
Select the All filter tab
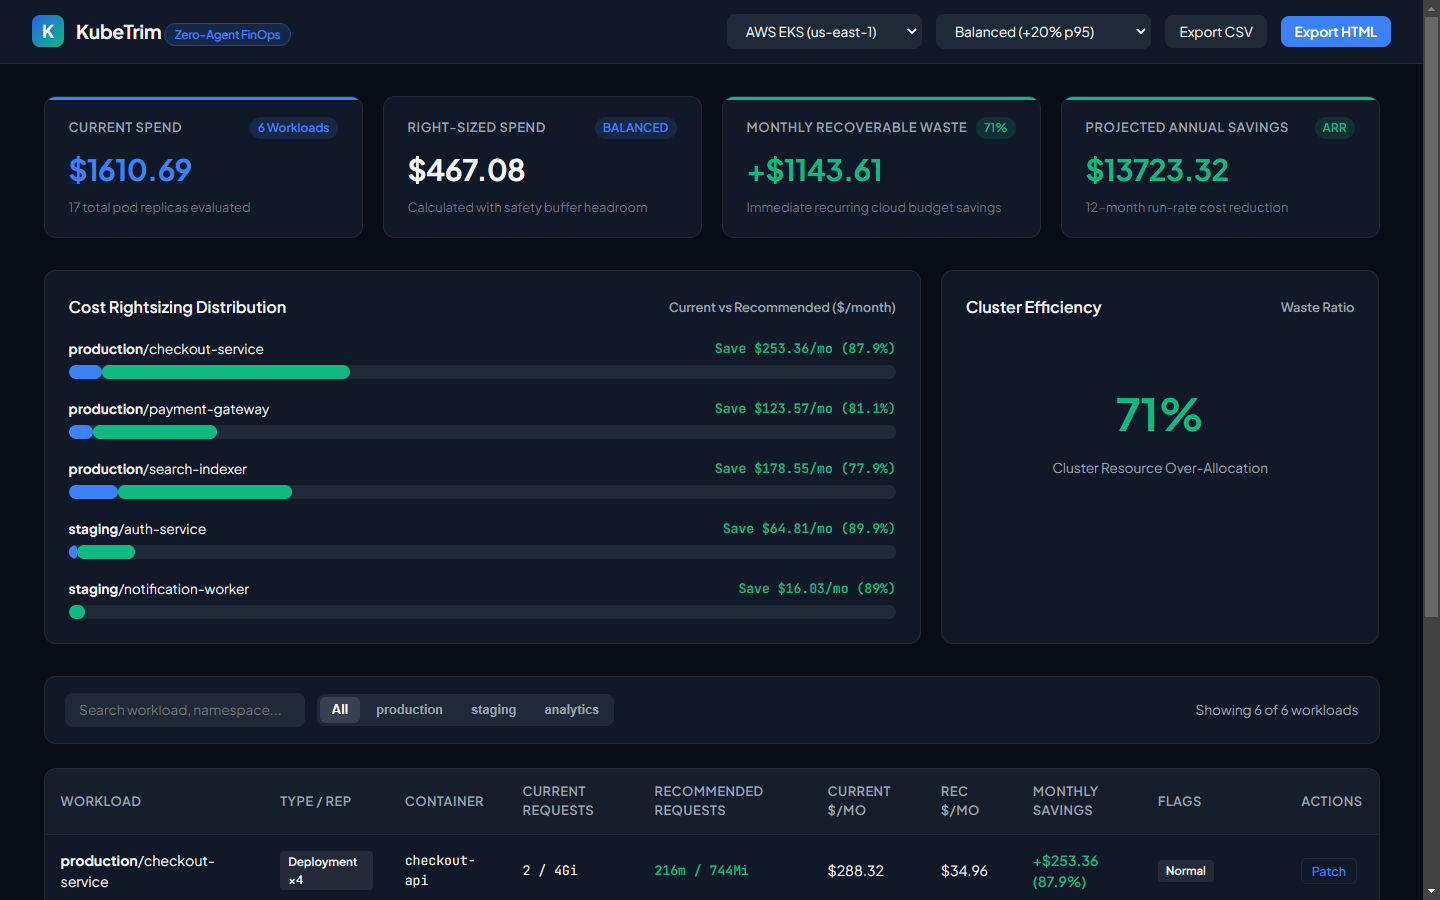(x=340, y=710)
